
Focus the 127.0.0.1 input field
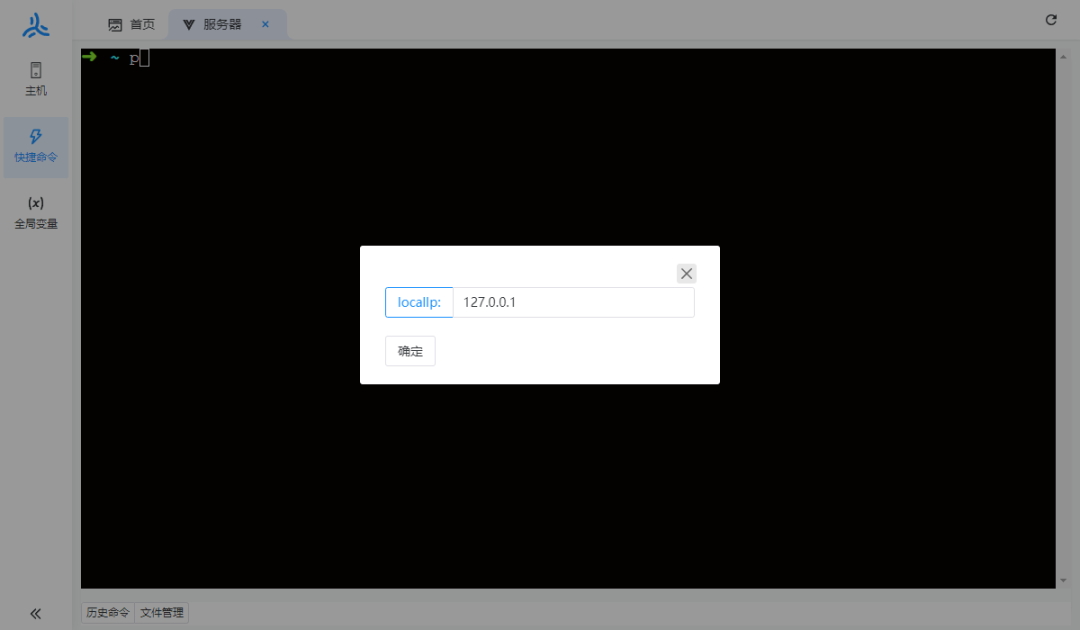(x=573, y=302)
